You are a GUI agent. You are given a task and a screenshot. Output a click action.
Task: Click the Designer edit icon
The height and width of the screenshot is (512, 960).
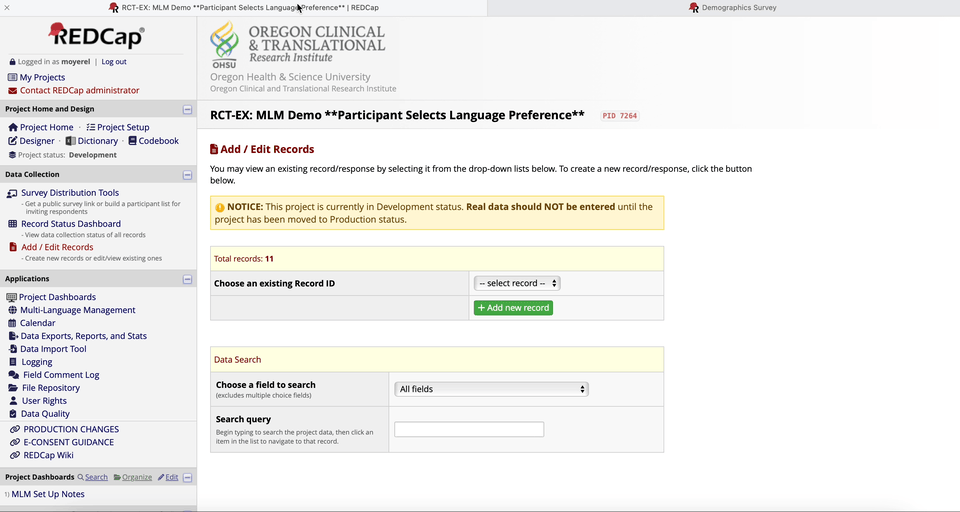pos(13,141)
